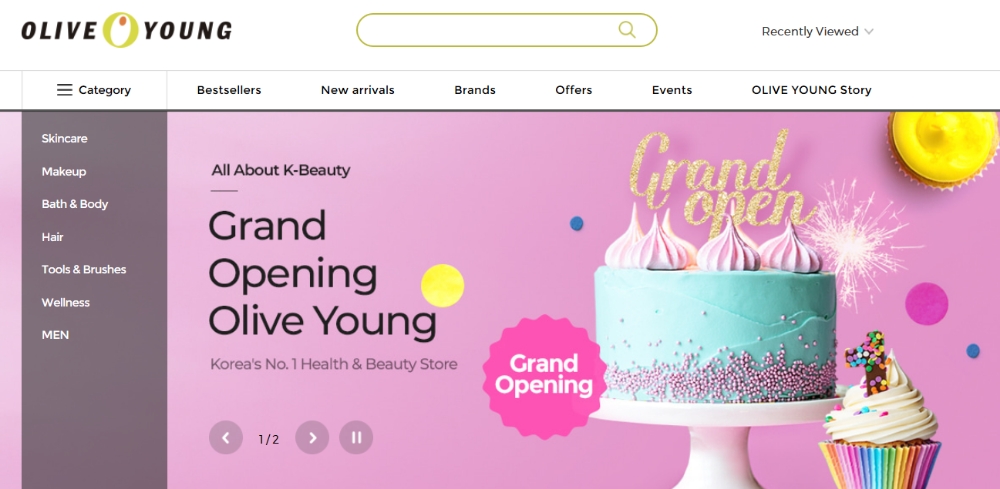Viewport: 1000px width, 489px height.
Task: Go to New arrivals page
Action: point(358,90)
